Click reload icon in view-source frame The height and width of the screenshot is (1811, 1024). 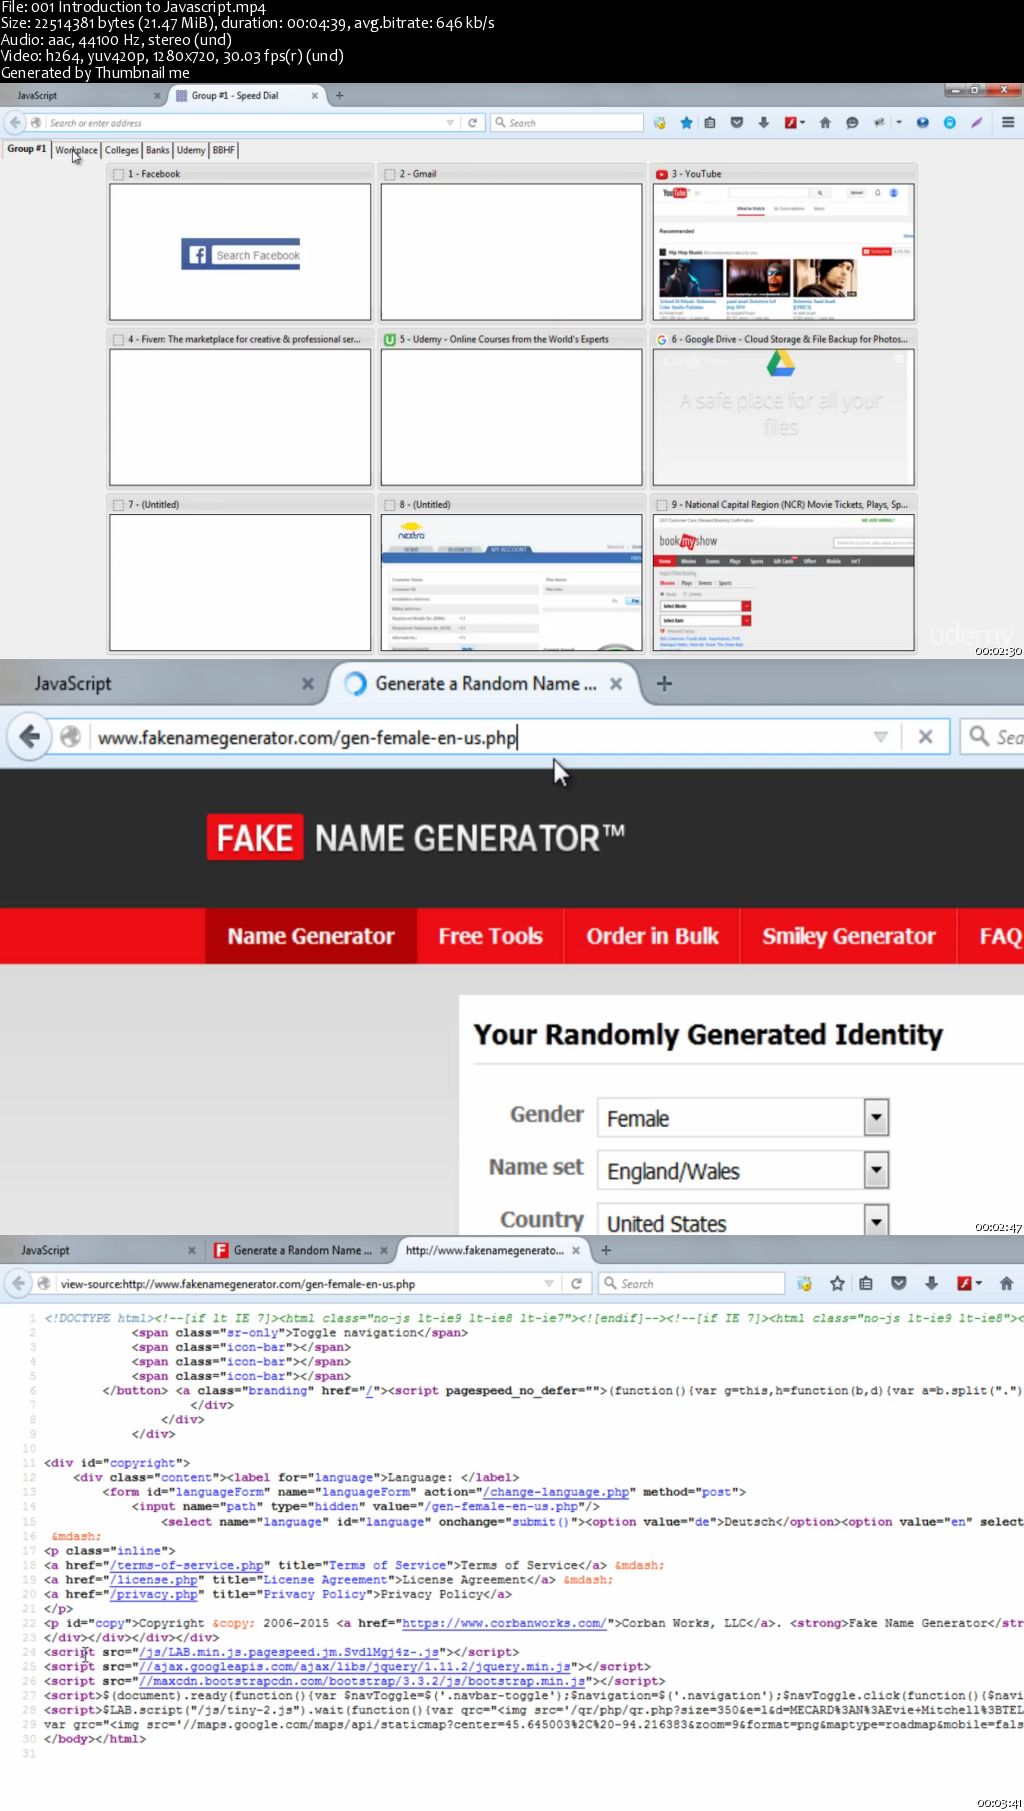click(x=576, y=1283)
